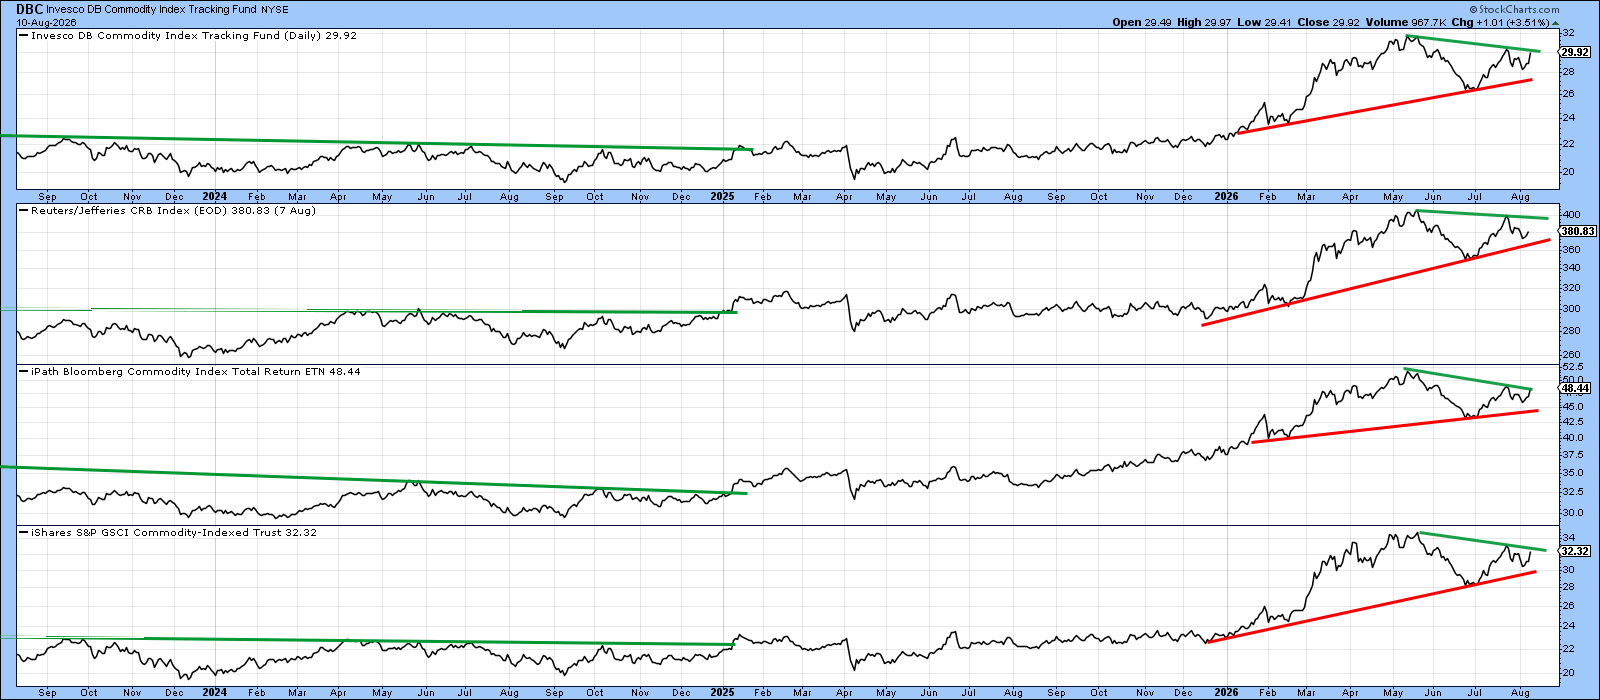Click the 45.0 level on iPath axis

[x=1572, y=407]
